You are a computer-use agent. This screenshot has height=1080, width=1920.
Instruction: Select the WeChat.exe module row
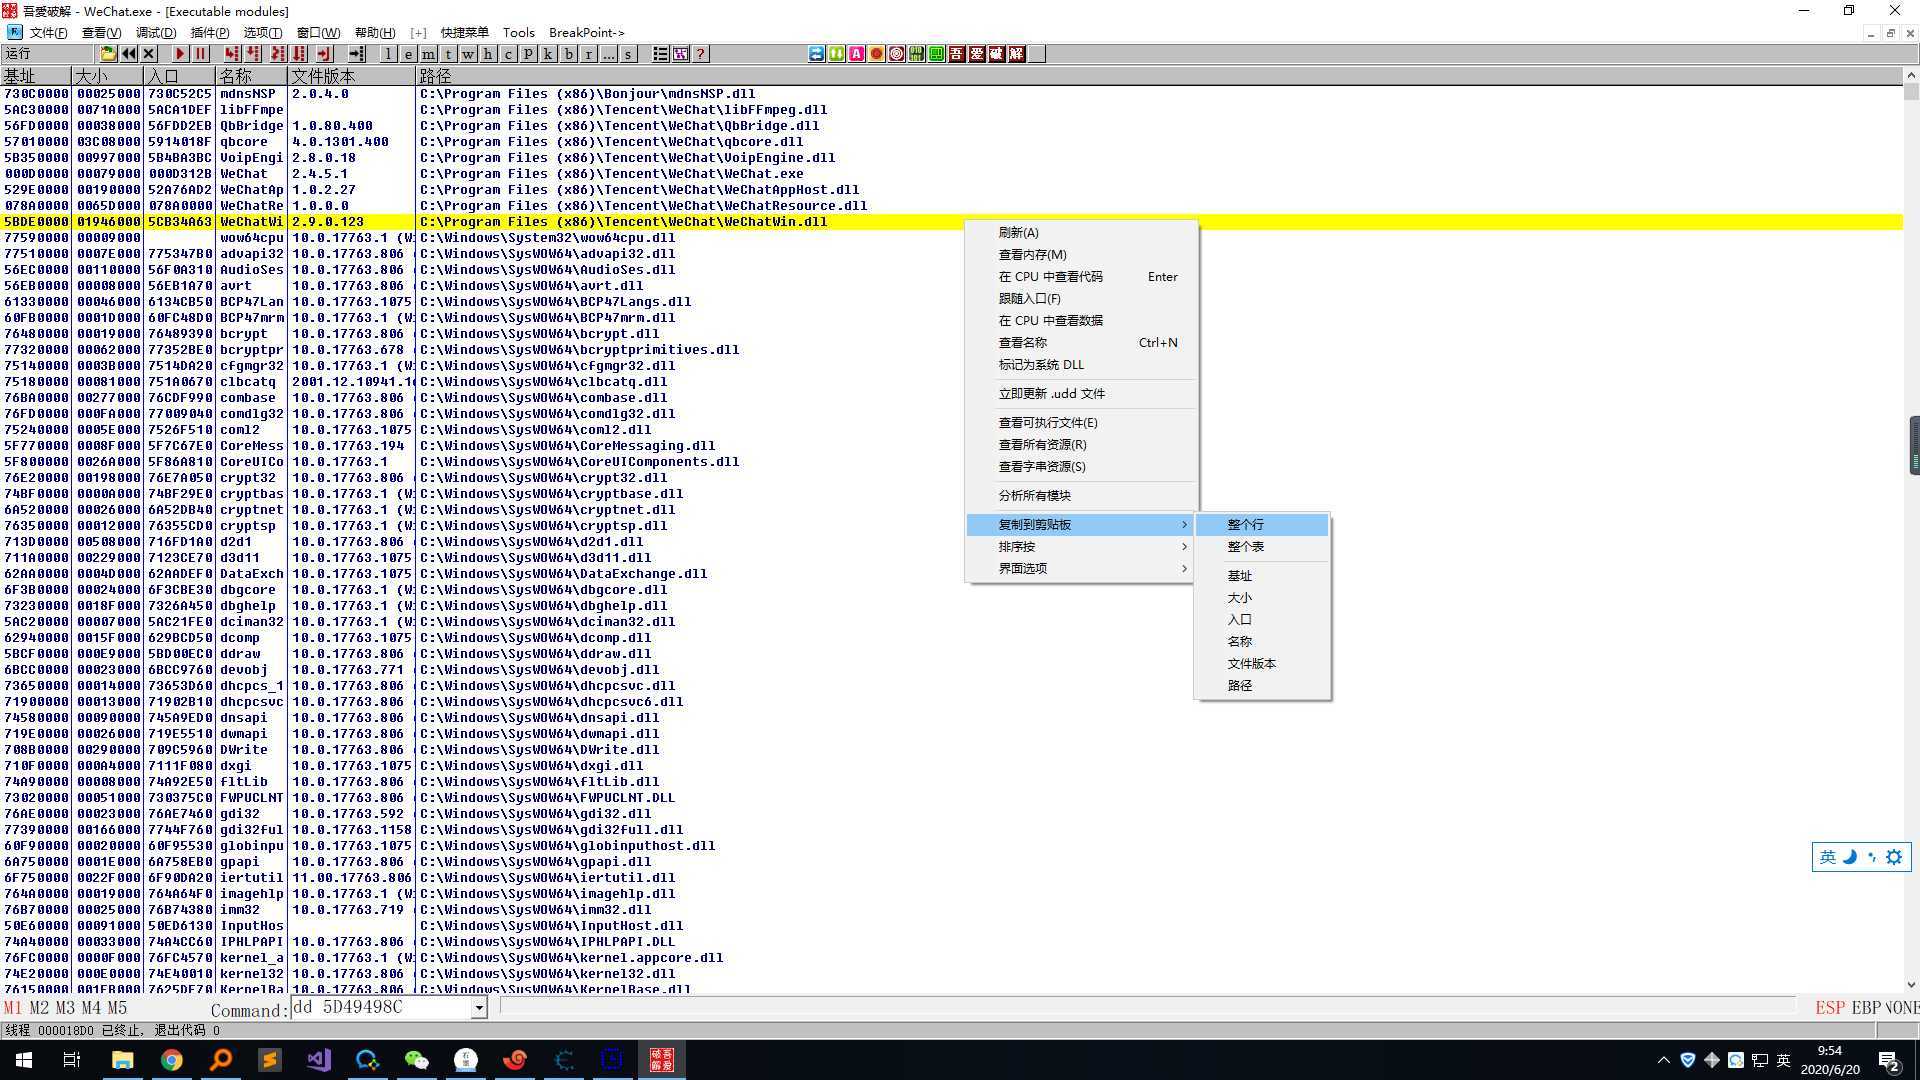[951, 174]
